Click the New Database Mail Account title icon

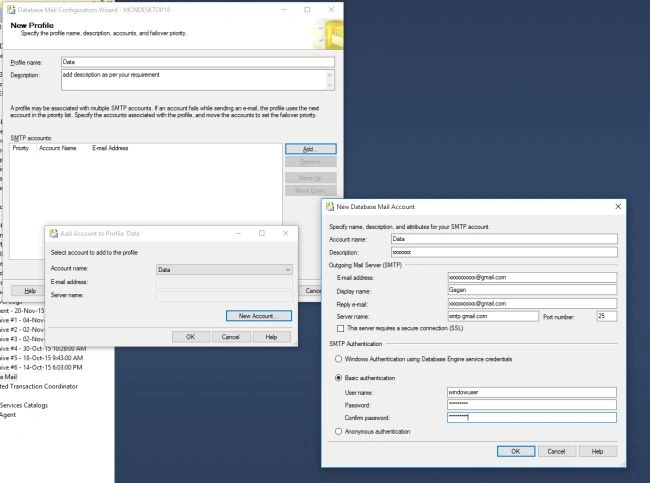tap(330, 206)
